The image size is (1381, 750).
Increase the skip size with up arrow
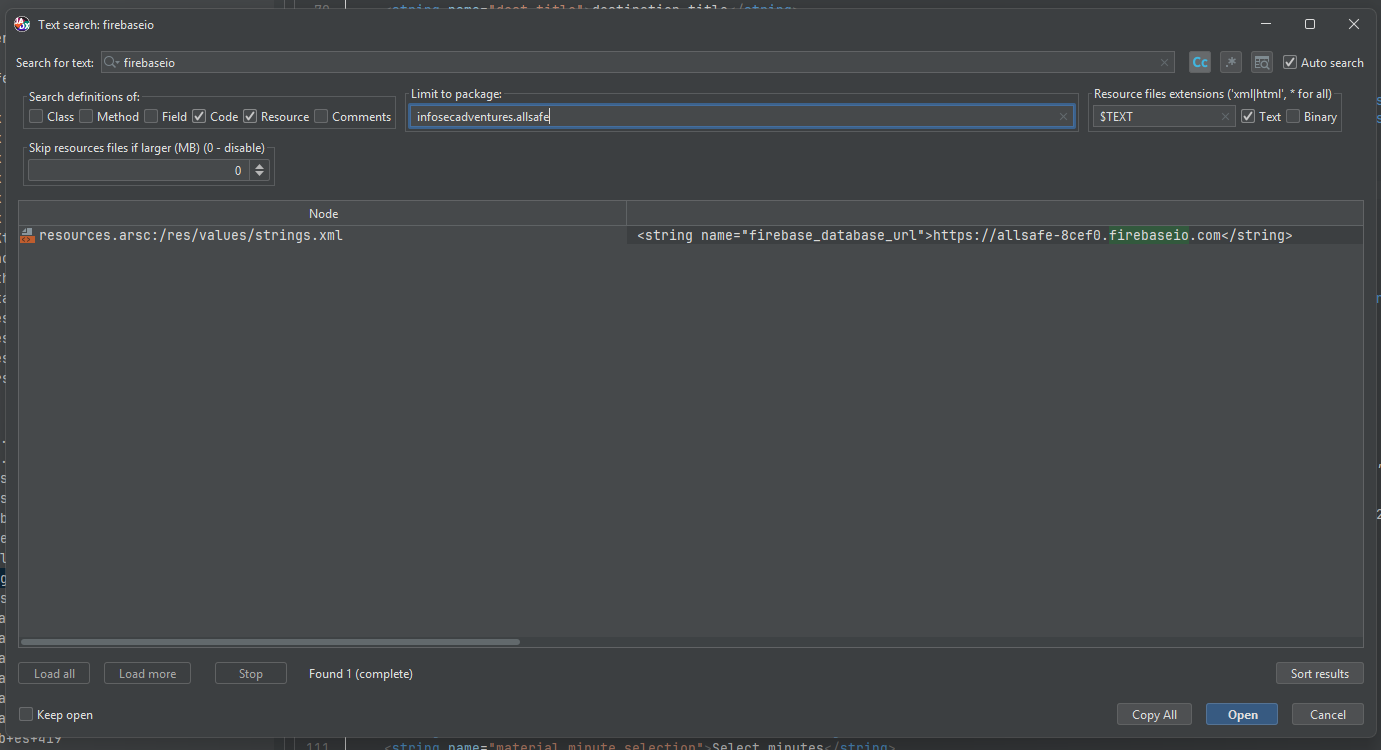(x=260, y=166)
